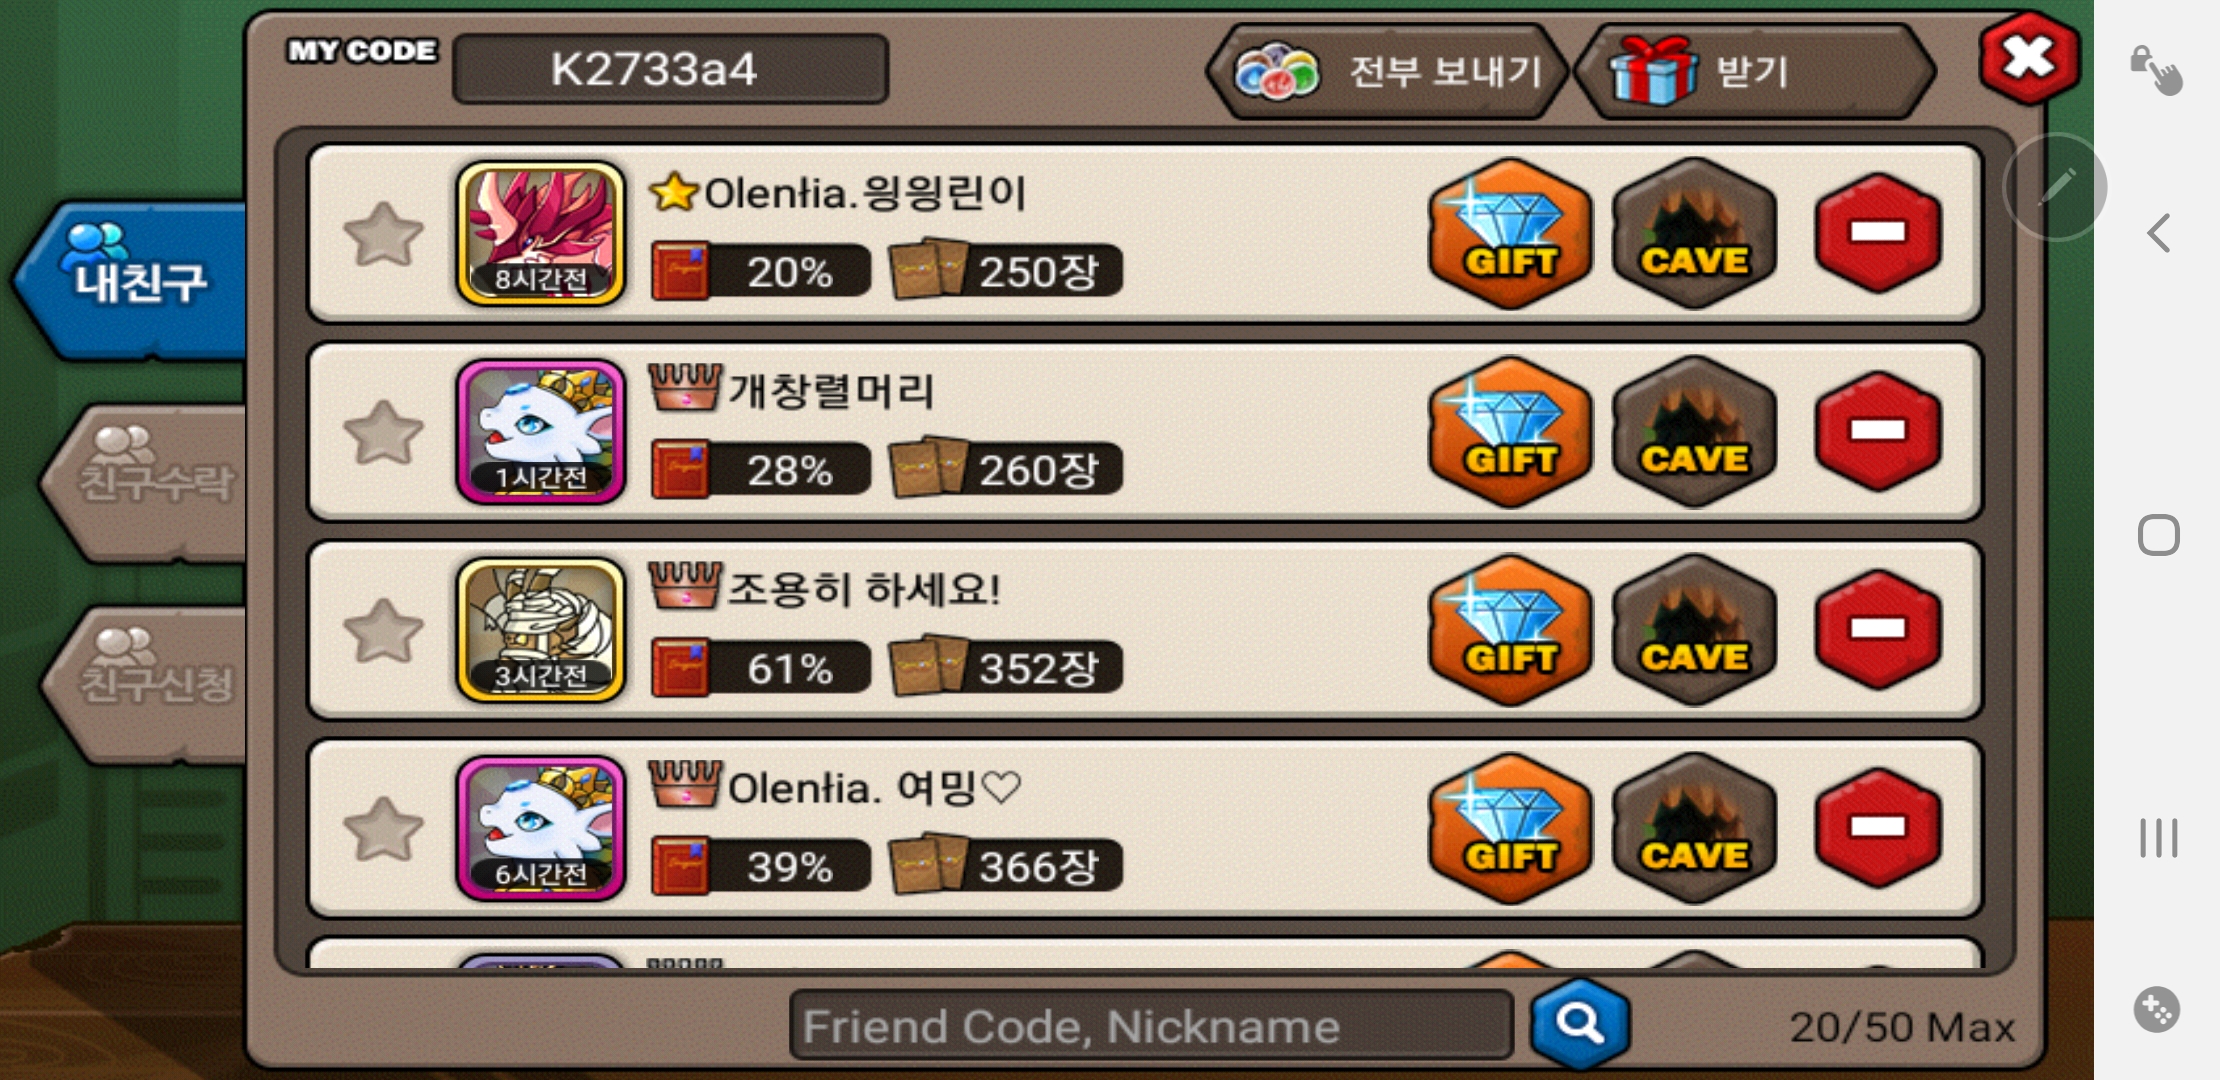
Task: Send all gifts with 전부 보내기
Action: (x=1388, y=72)
